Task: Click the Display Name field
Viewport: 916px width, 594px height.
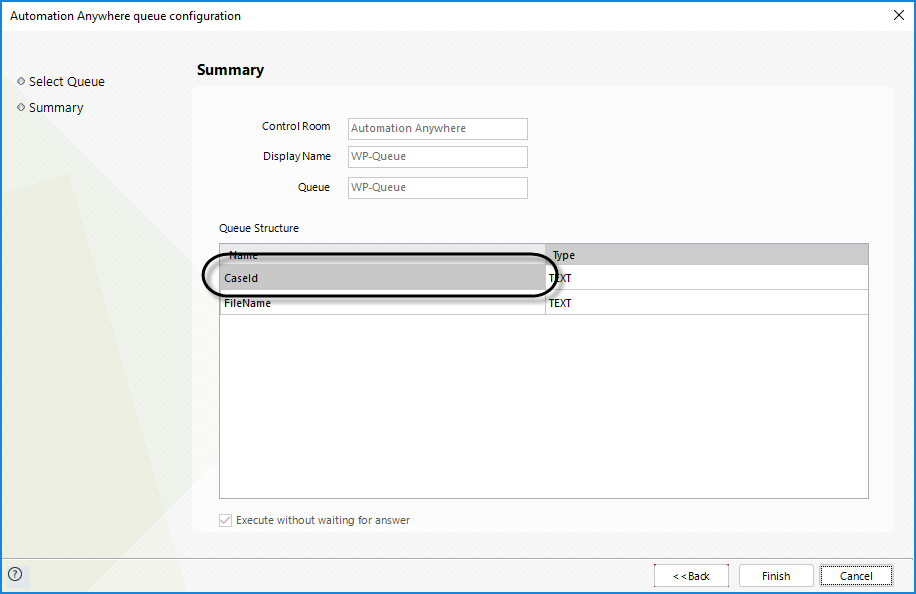Action: pyautogui.click(x=438, y=157)
